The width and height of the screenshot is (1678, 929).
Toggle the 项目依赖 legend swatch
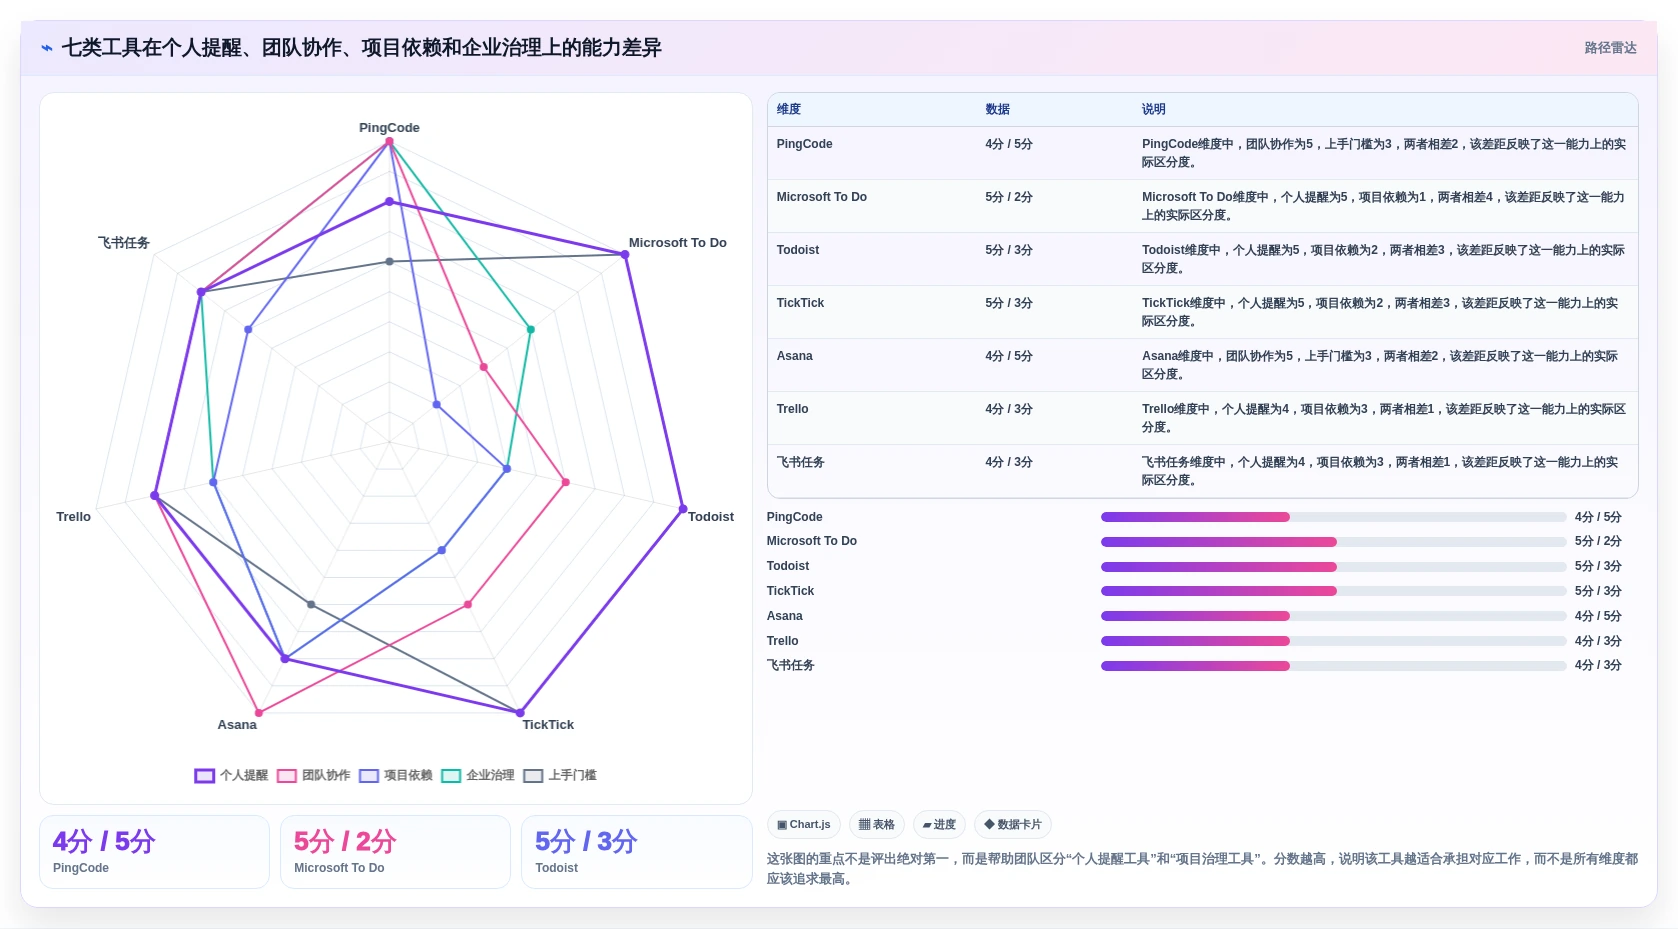click(x=369, y=775)
